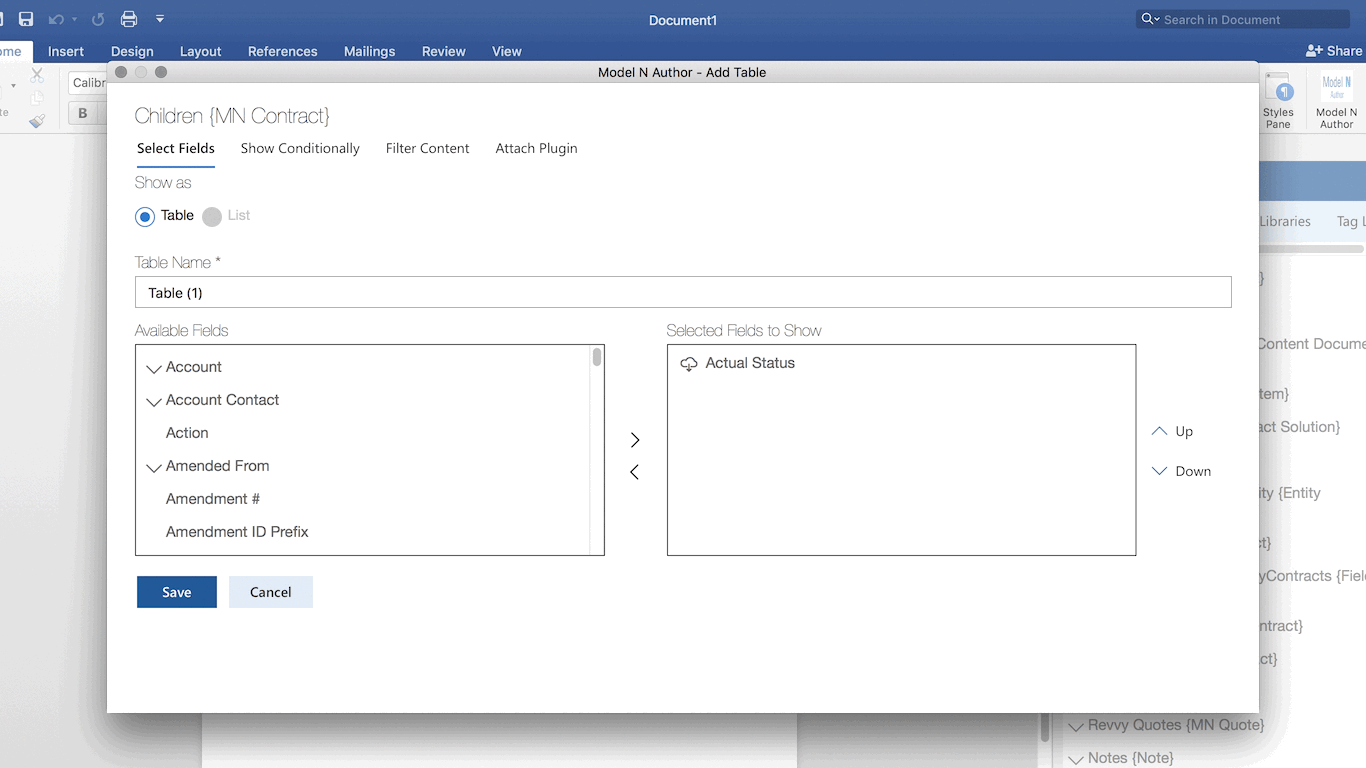
Task: Open the Customize Quick Access Toolbar dropdown
Action: [160, 19]
